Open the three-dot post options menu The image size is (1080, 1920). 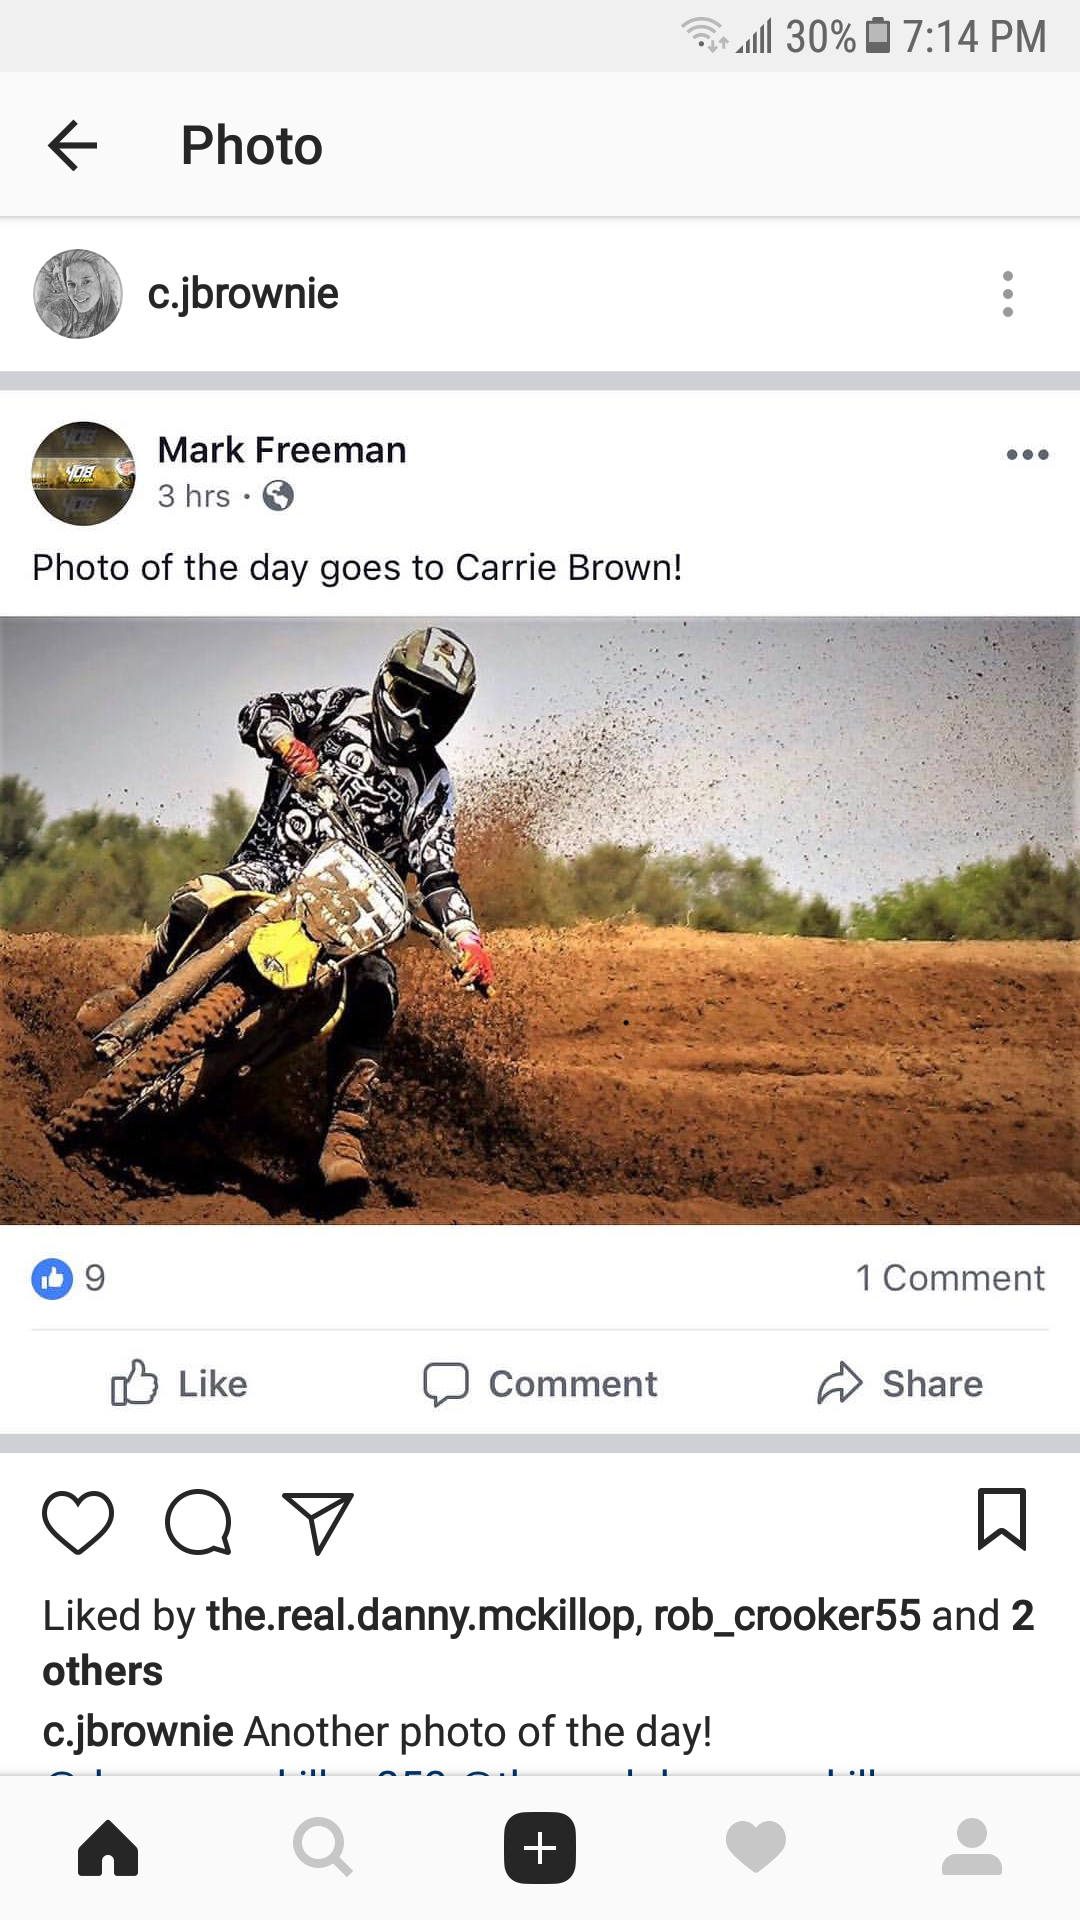(x=1008, y=294)
